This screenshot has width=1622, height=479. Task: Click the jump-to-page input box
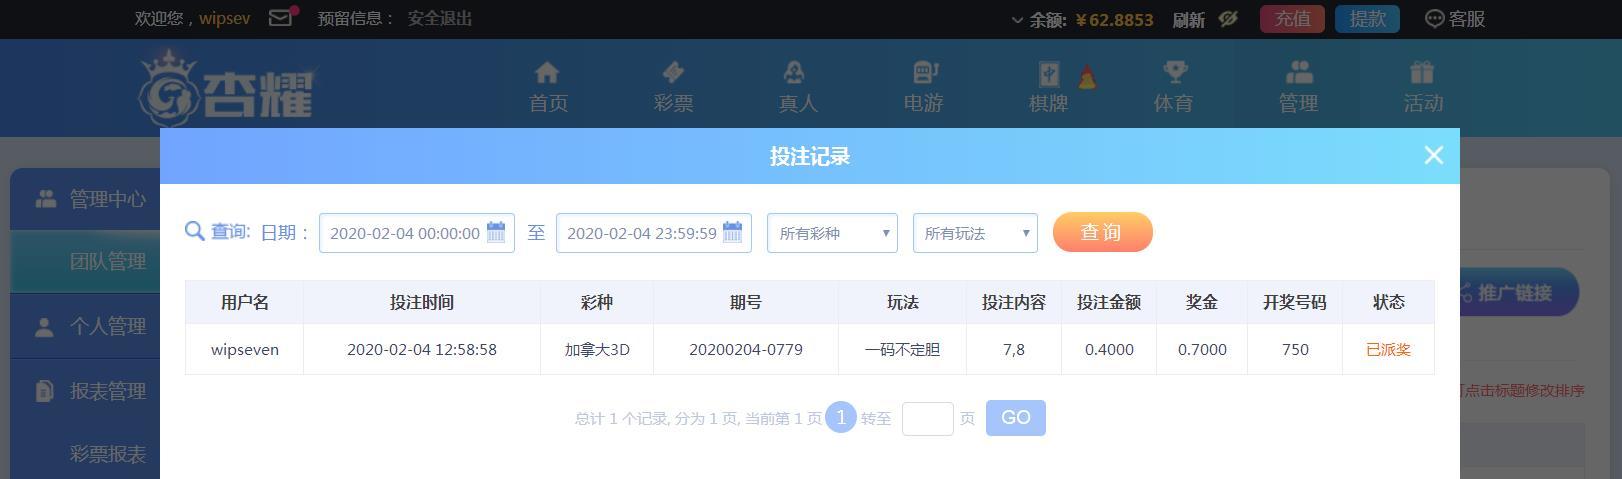[928, 418]
